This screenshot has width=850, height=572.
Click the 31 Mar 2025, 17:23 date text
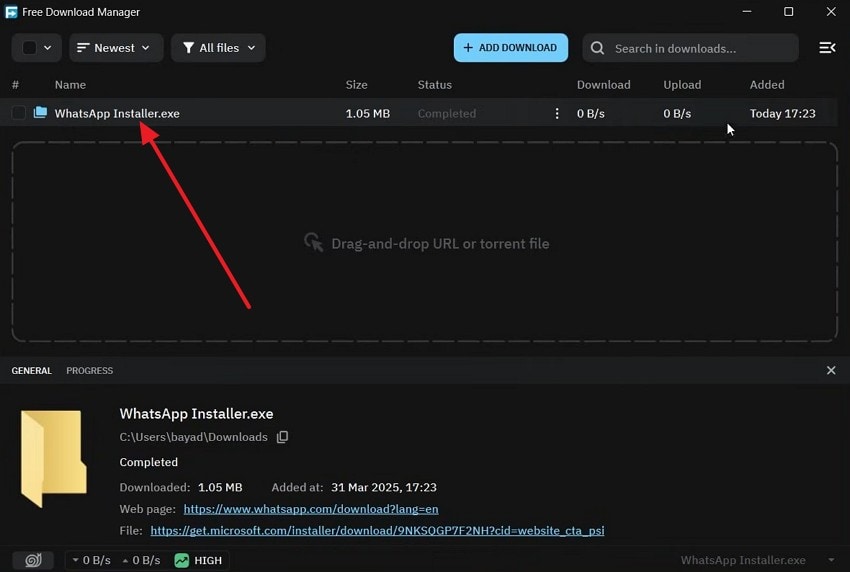(x=384, y=487)
